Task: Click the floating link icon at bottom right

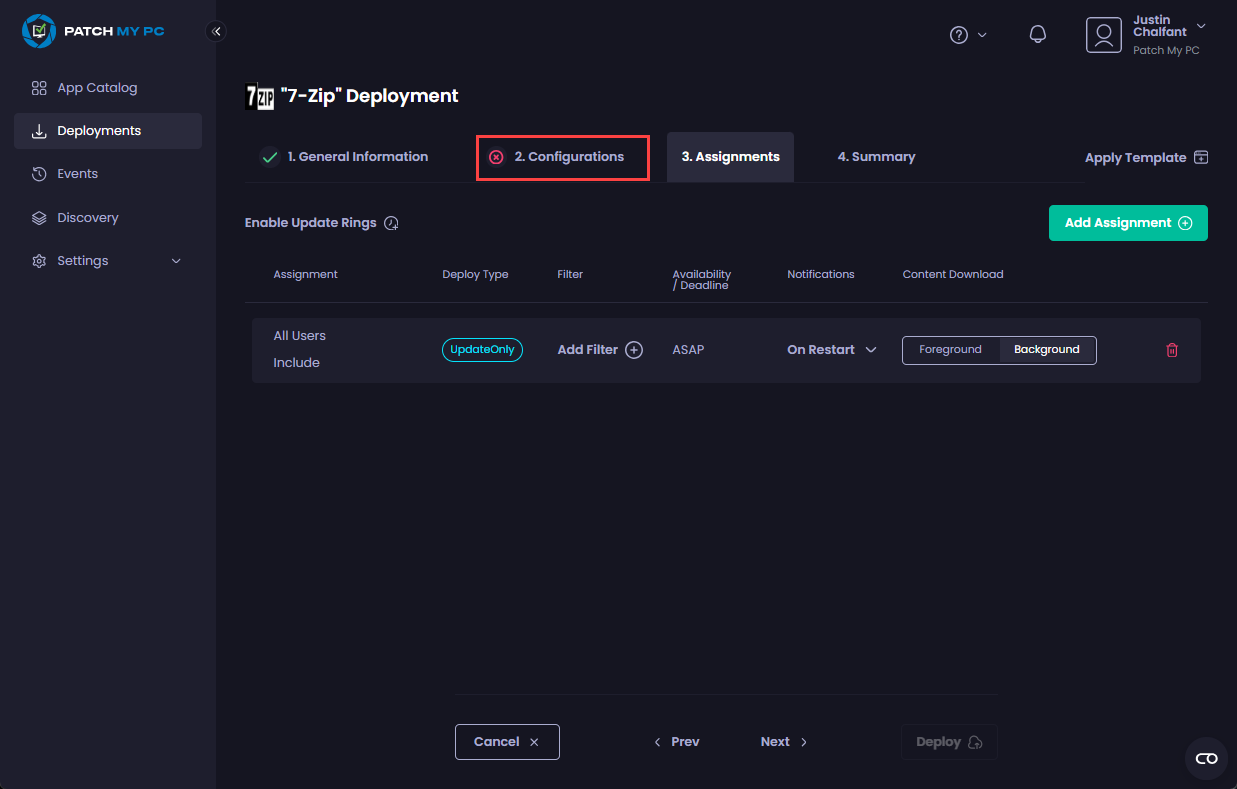Action: click(x=1206, y=759)
